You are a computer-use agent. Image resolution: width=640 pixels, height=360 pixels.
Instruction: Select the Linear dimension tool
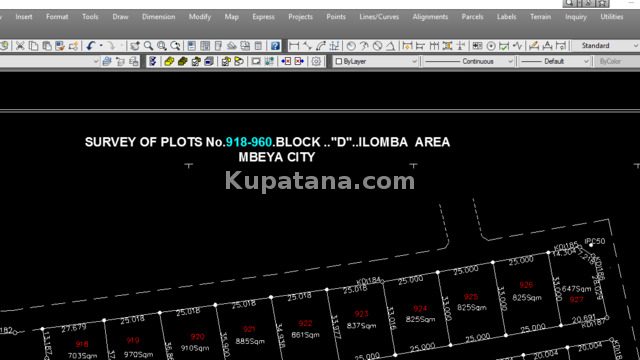(294, 46)
